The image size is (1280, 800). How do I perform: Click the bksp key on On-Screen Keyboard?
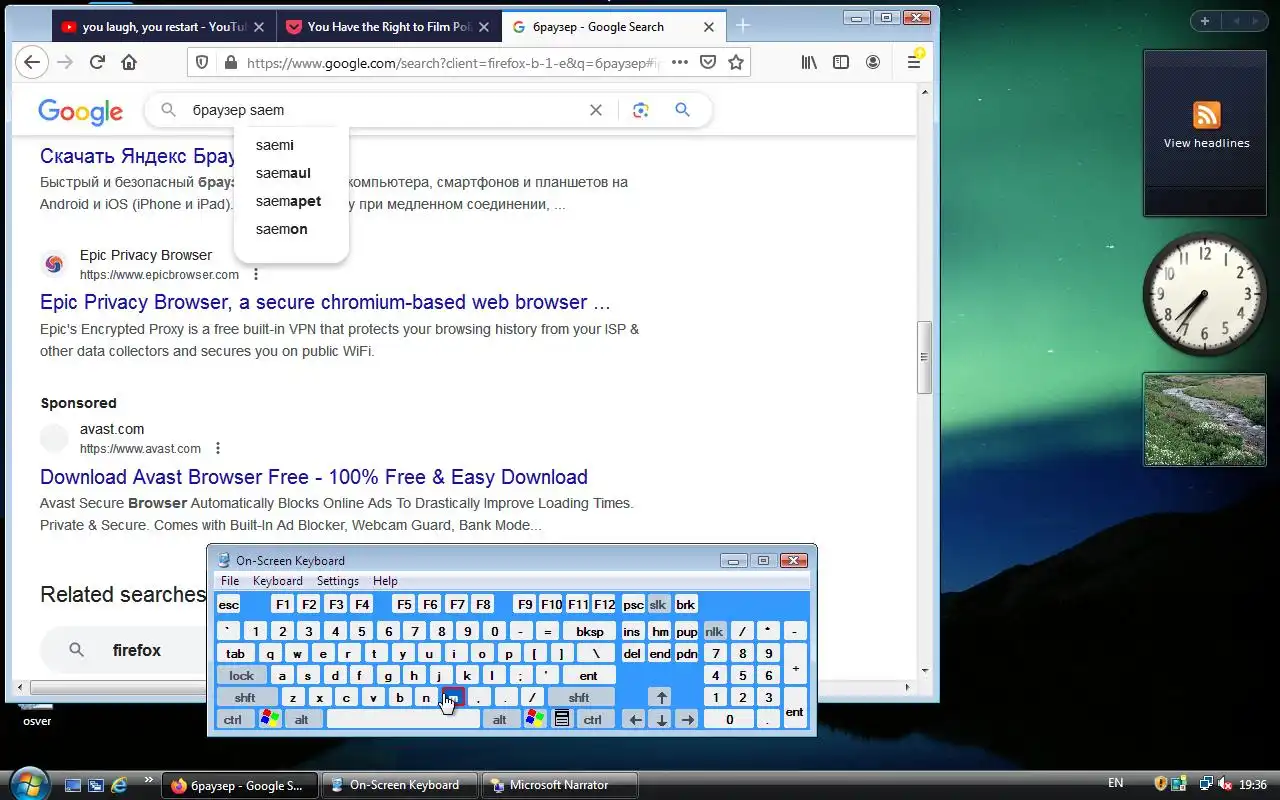tap(590, 632)
